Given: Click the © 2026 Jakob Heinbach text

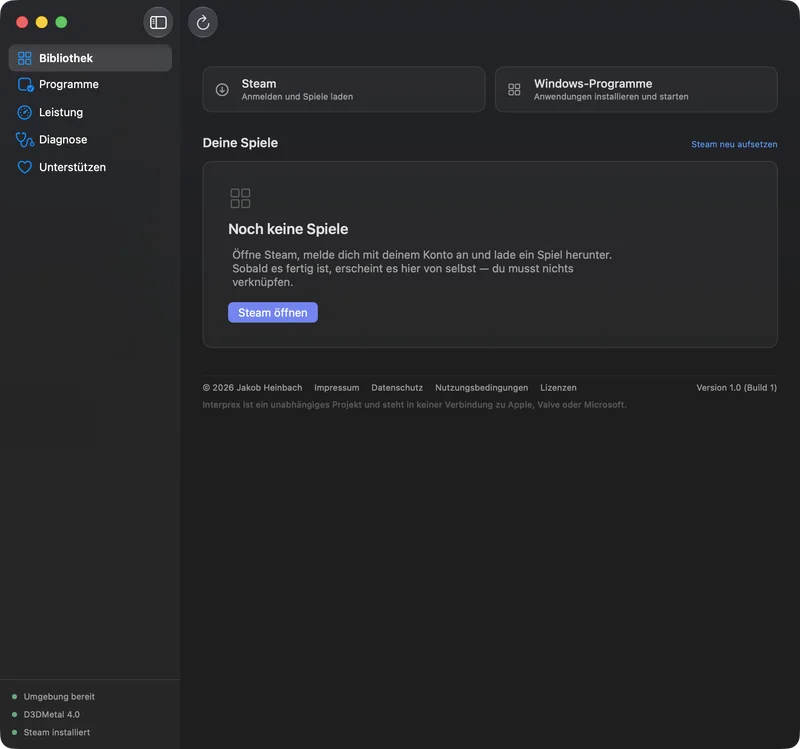Looking at the screenshot, I should coord(253,388).
